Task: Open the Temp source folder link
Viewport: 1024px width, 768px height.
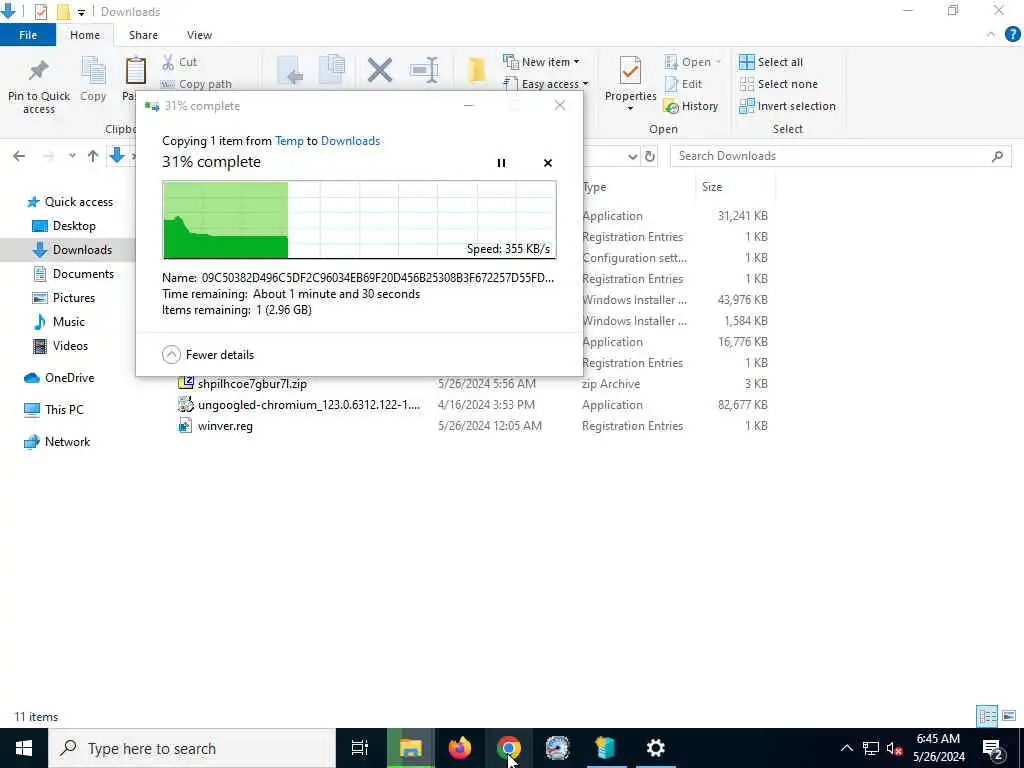Action: pyautogui.click(x=289, y=140)
